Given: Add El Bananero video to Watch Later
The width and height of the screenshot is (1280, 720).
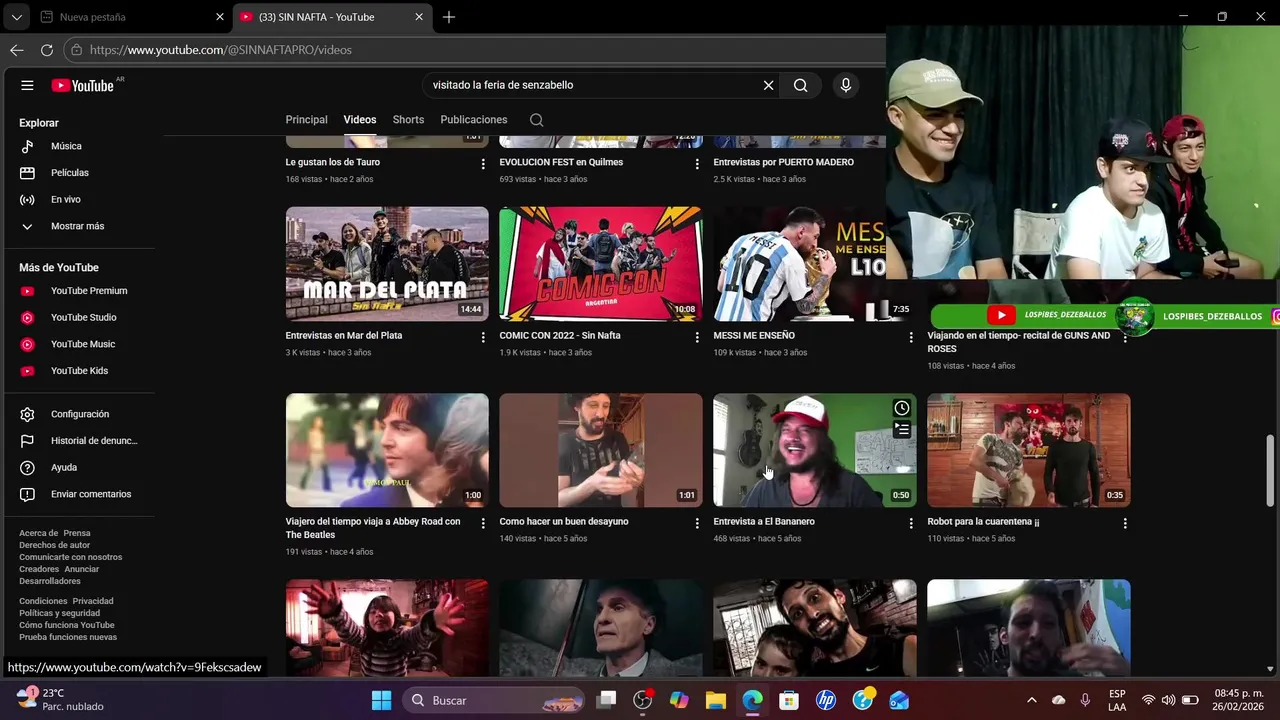Looking at the screenshot, I should 902,408.
